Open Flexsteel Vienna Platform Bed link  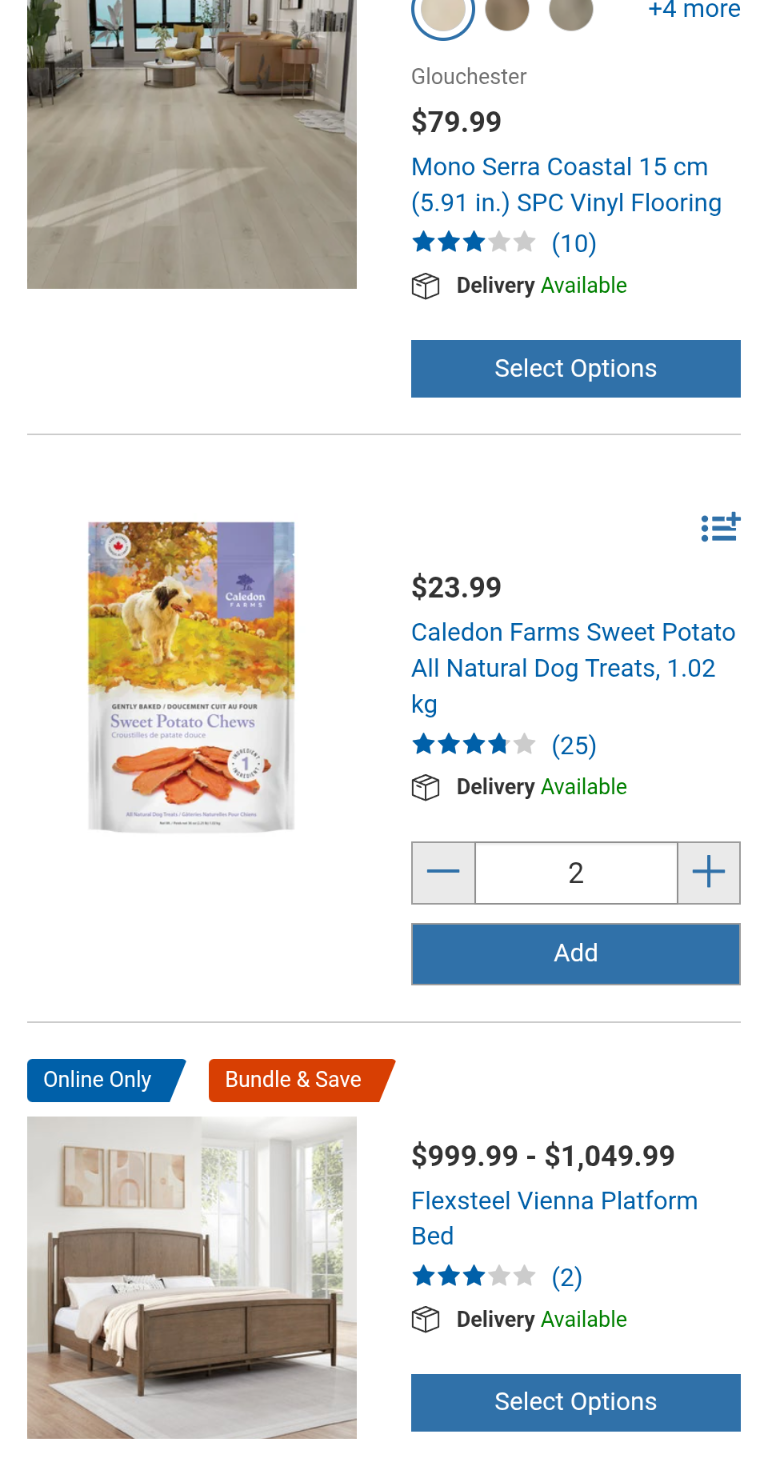[x=554, y=1217]
